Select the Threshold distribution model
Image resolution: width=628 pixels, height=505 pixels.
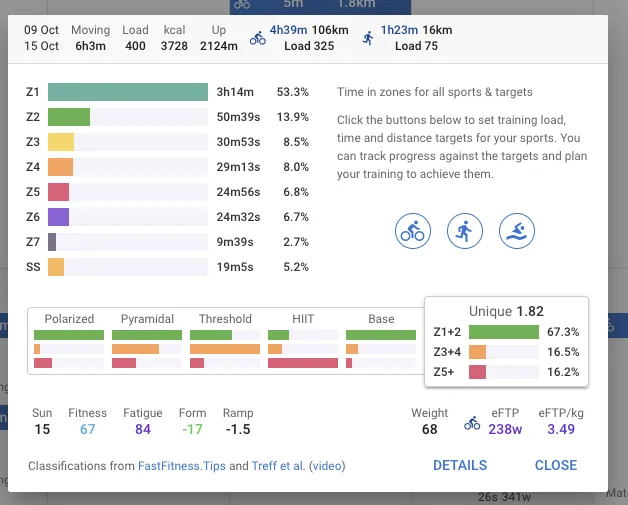[x=225, y=341]
